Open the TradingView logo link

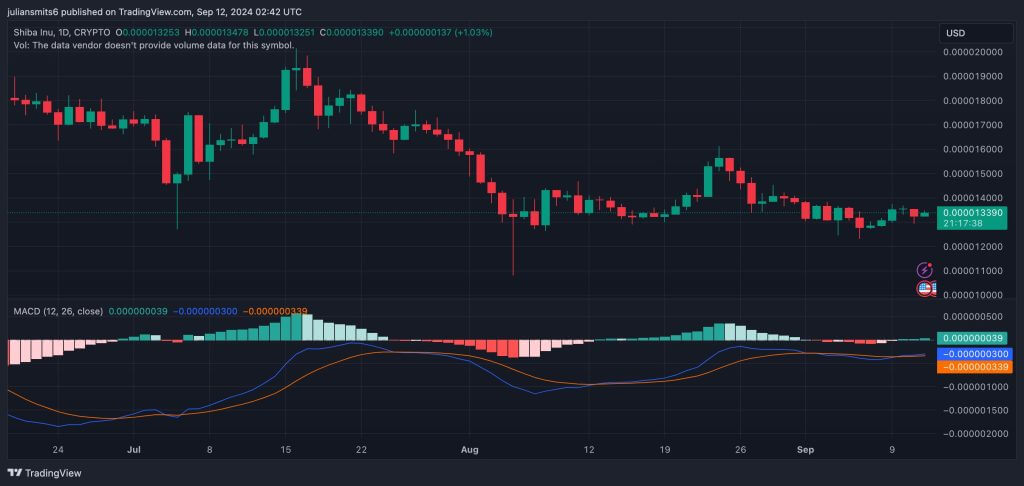tap(44, 473)
